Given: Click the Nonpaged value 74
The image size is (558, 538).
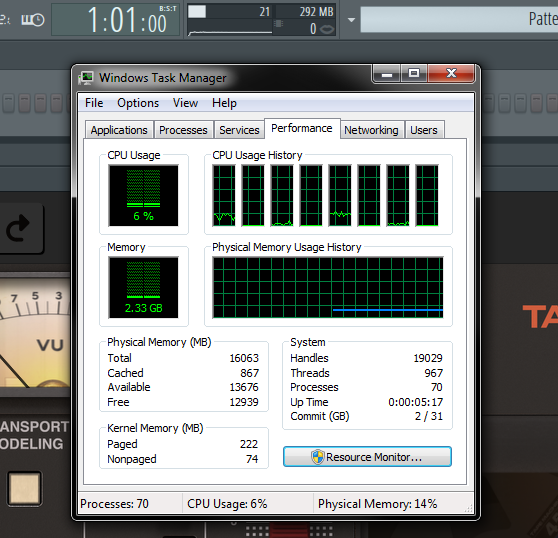Looking at the screenshot, I should [252, 459].
